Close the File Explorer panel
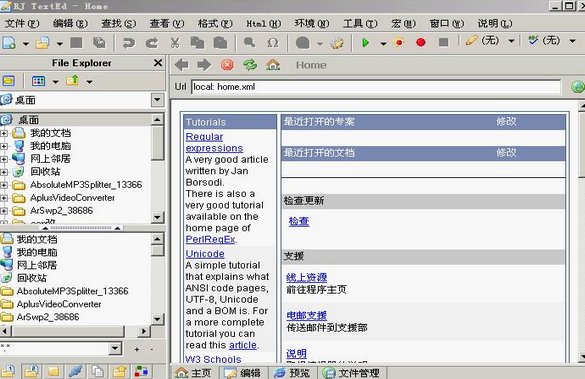This screenshot has height=379, width=585. (x=158, y=63)
